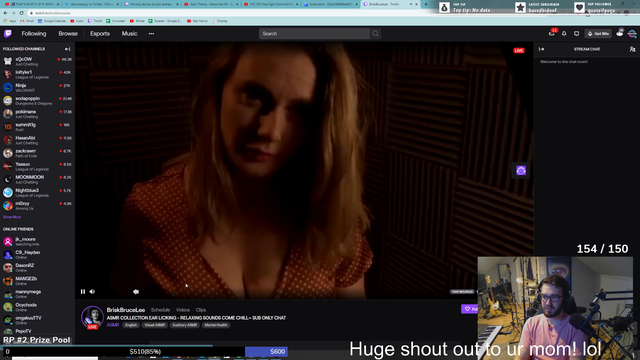Click the LIVE badge on video

[519, 50]
